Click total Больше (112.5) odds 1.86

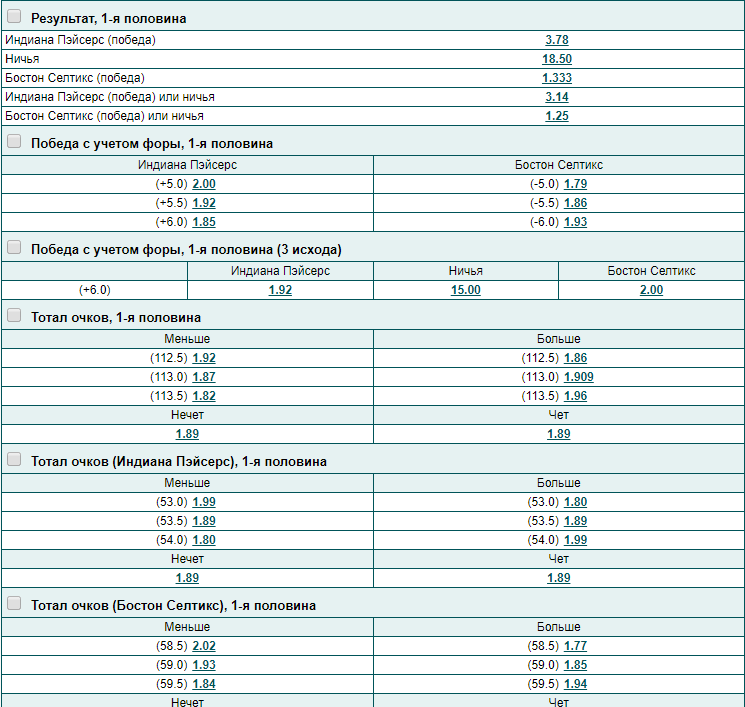pos(575,358)
